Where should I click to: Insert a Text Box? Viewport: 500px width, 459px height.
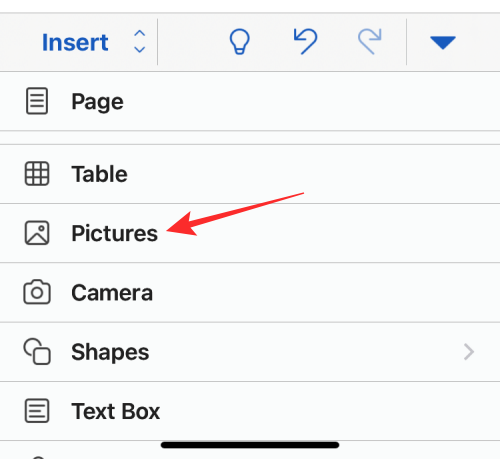coord(250,411)
